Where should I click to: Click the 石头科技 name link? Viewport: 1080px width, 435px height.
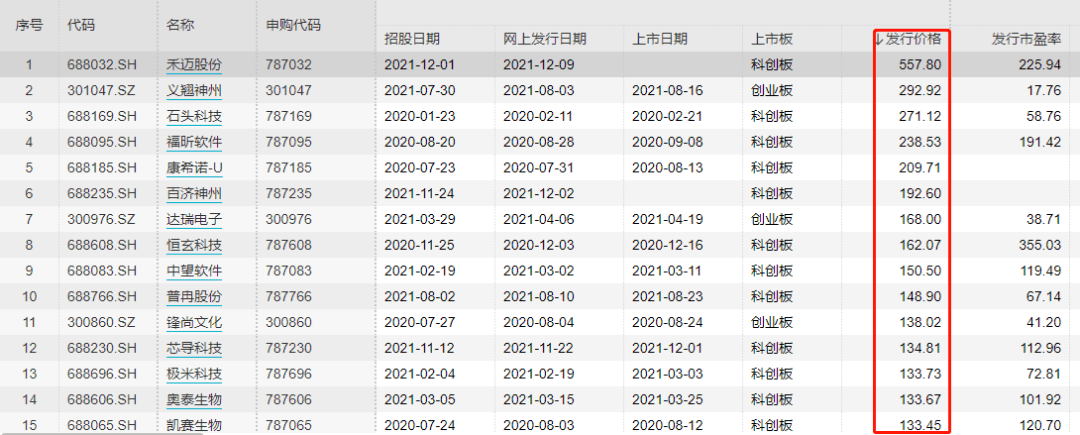(194, 117)
